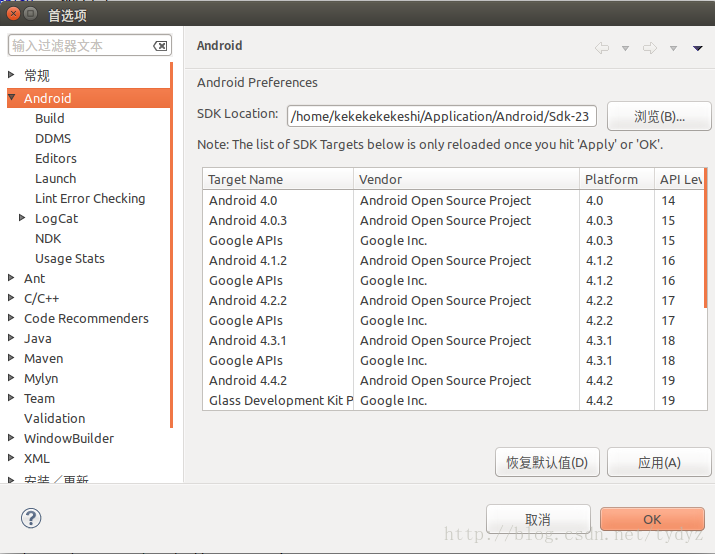Click the SDK Location path field

pos(441,116)
